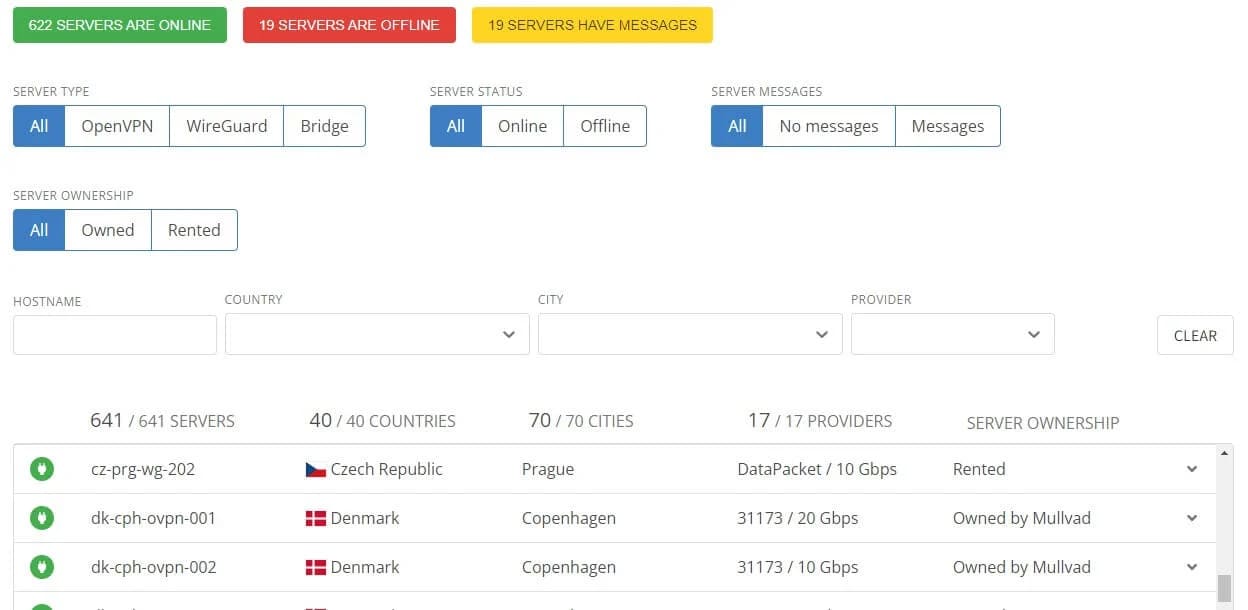The width and height of the screenshot is (1248, 610).
Task: Open the City dropdown
Action: point(690,335)
